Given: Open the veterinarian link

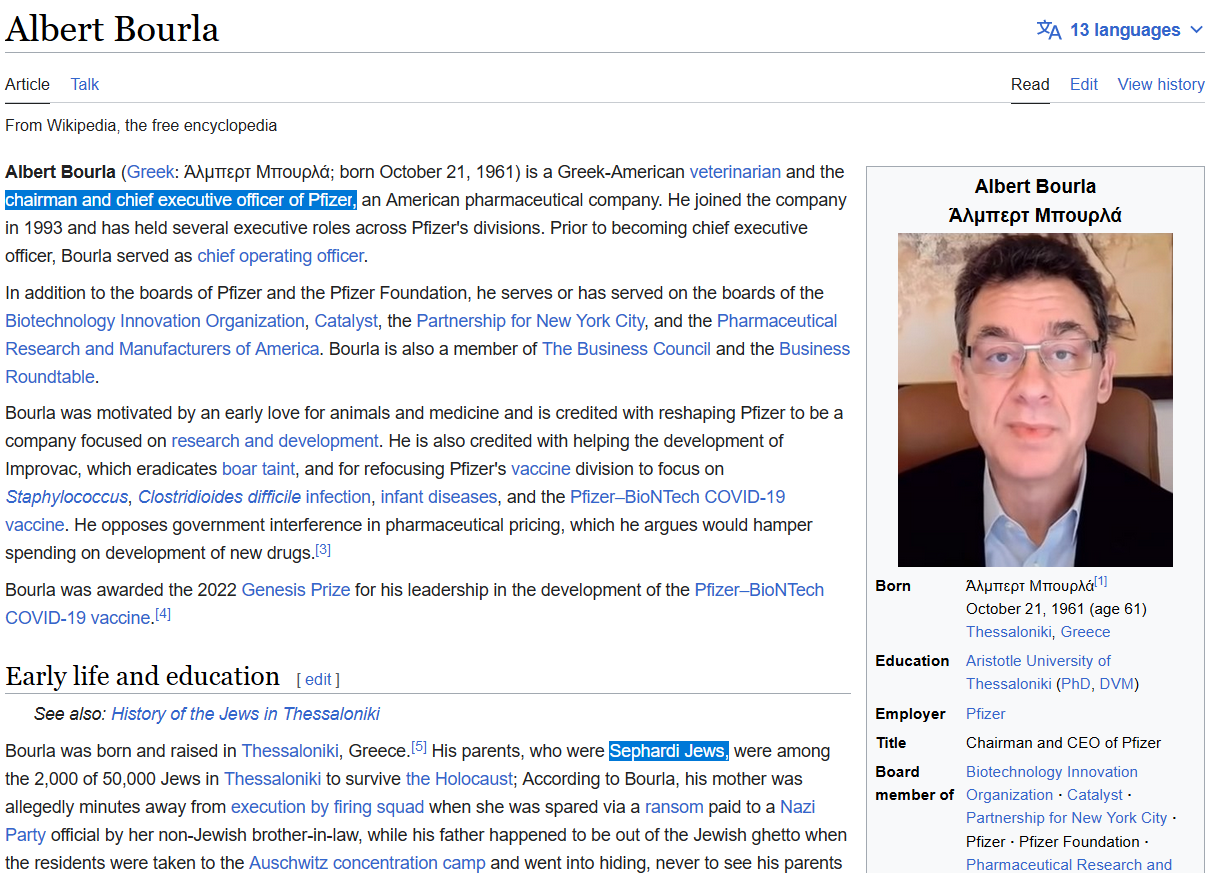Looking at the screenshot, I should (x=735, y=172).
